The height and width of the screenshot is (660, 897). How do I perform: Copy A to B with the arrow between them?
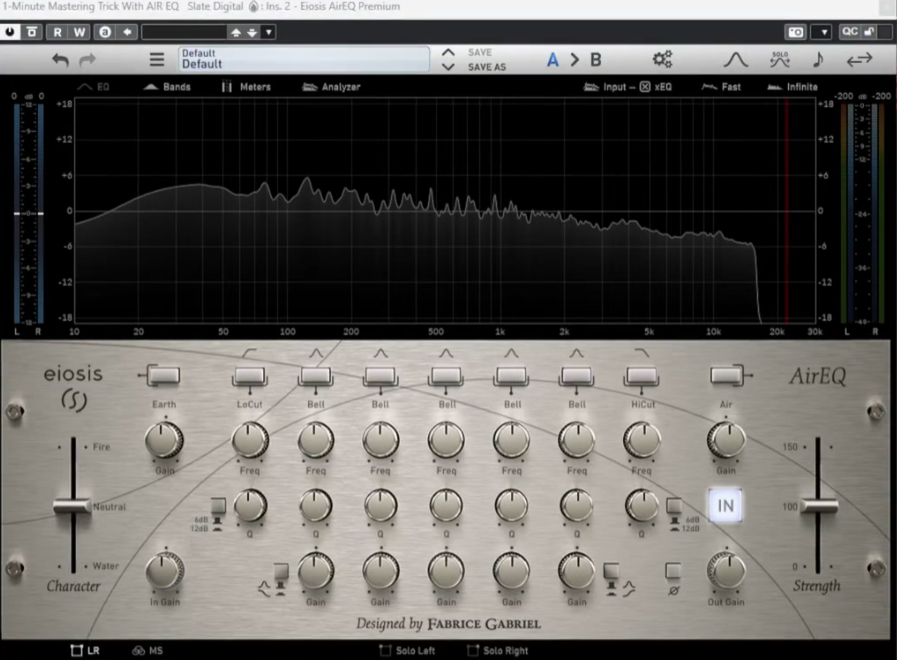[574, 59]
